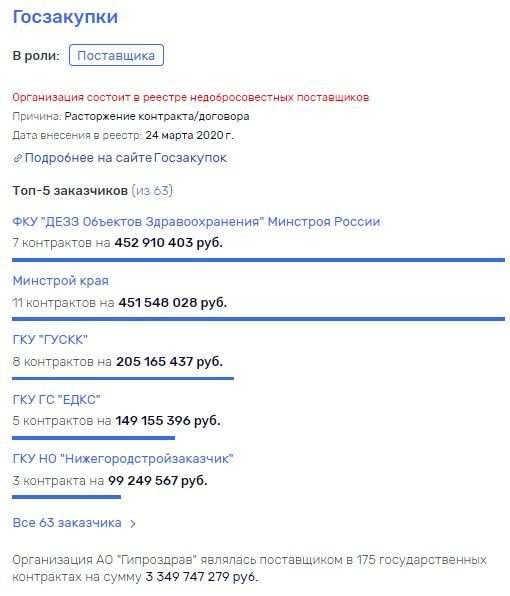The width and height of the screenshot is (510, 596).
Task: Open ГКУ ГС "ЕДКС" customer link
Action: coord(56,399)
